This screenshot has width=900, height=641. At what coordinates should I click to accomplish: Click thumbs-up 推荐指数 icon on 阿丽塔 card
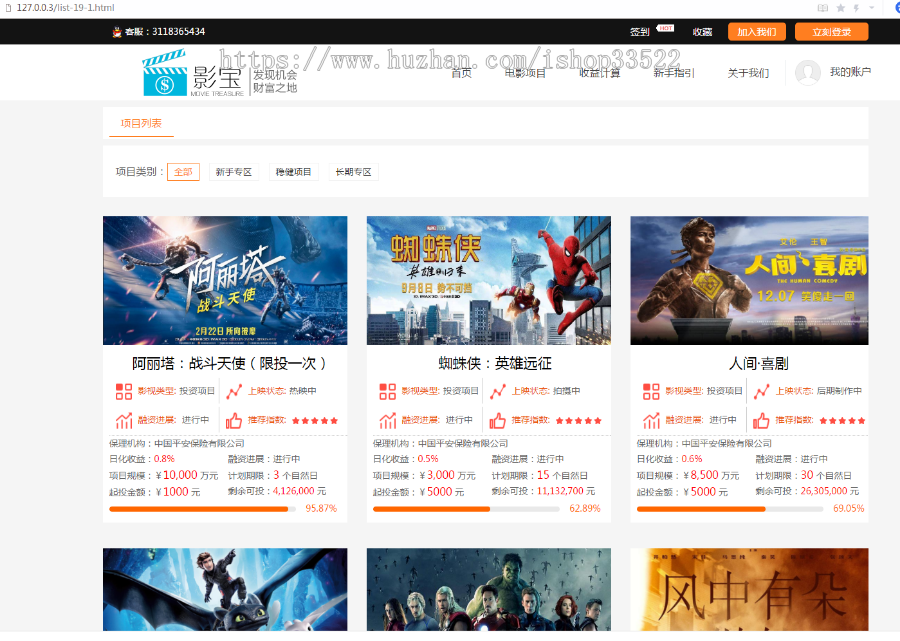click(234, 420)
